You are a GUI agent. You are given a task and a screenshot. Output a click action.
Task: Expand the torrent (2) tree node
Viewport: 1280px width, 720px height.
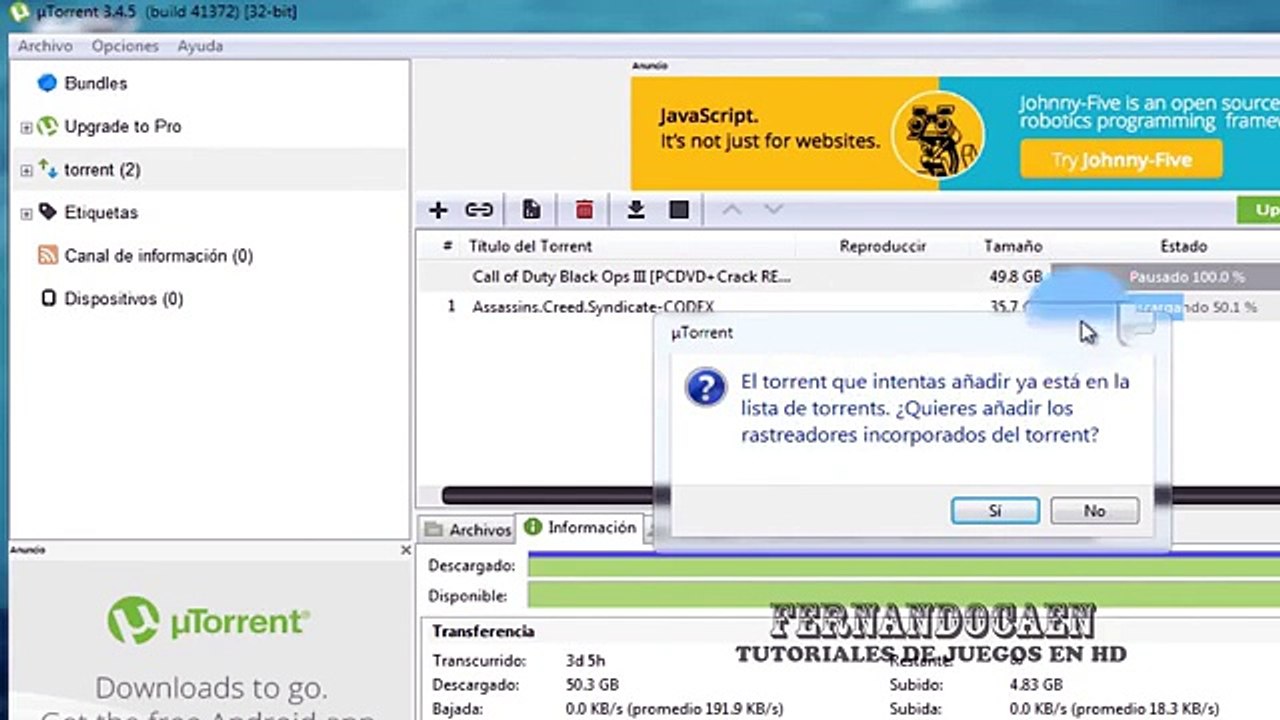26,171
